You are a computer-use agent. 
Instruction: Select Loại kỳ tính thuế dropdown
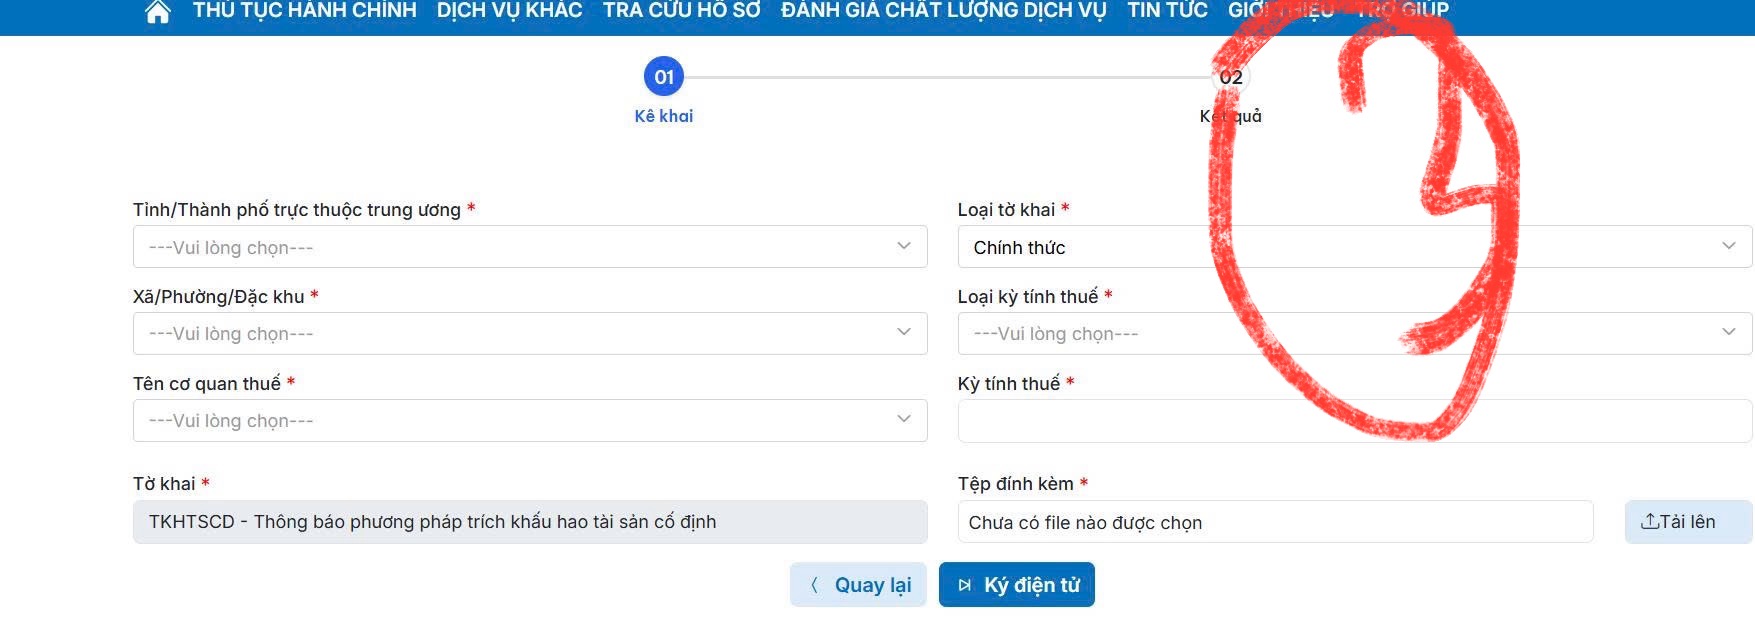[x=1354, y=334]
